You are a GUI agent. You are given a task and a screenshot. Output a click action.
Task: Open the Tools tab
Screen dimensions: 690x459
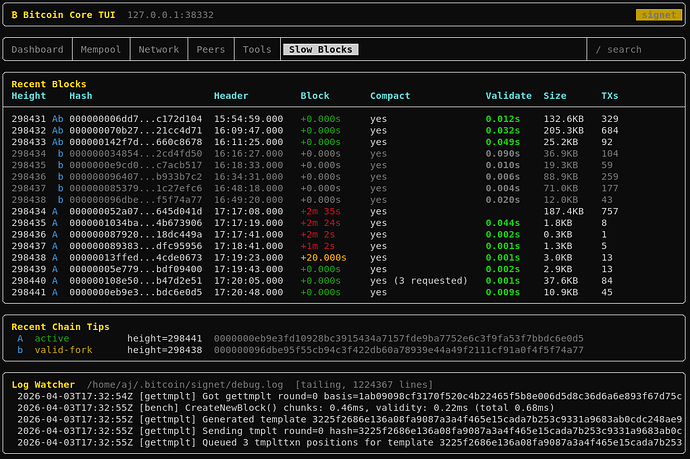pyautogui.click(x=257, y=49)
